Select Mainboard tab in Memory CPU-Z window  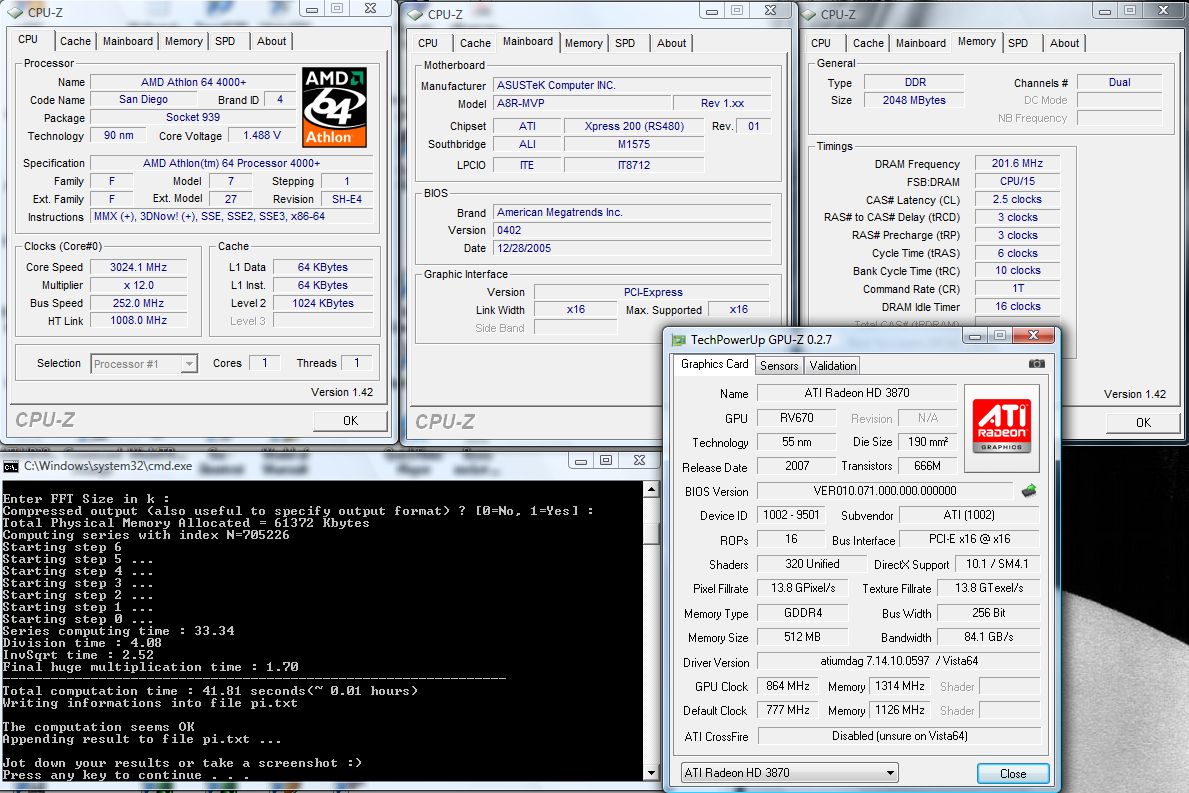[x=921, y=43]
